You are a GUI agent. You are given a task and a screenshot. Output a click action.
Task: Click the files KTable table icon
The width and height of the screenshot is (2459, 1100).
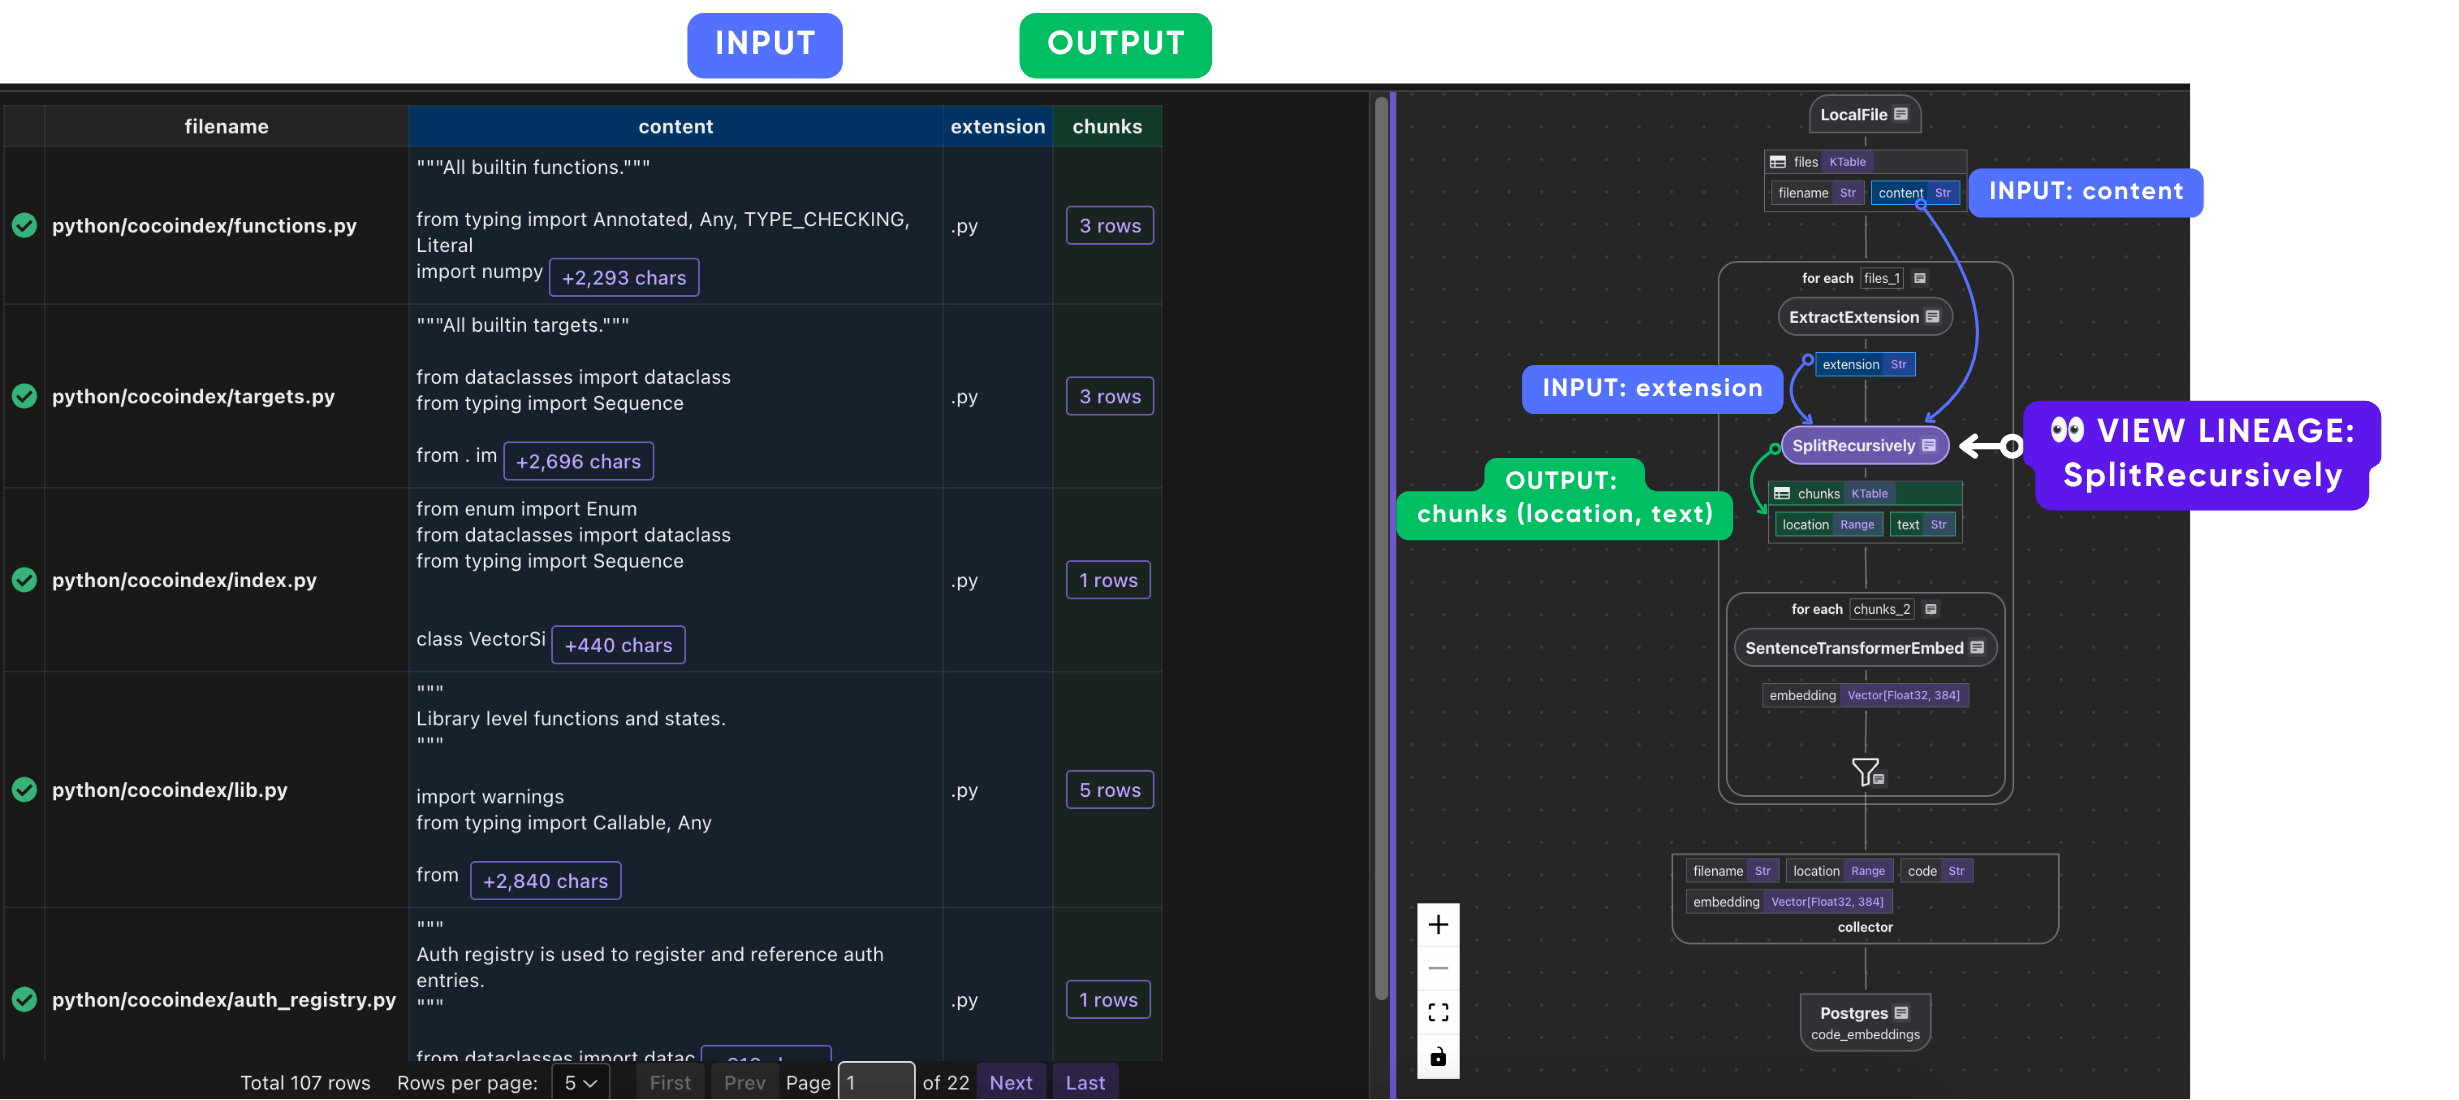pyautogui.click(x=1778, y=162)
